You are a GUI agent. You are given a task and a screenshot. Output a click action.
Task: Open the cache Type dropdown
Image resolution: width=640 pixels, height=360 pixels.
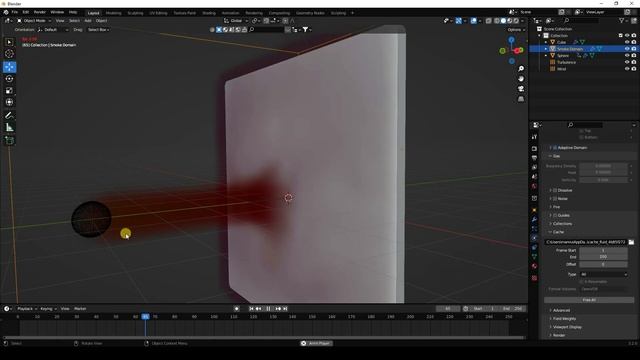pyautogui.click(x=603, y=274)
